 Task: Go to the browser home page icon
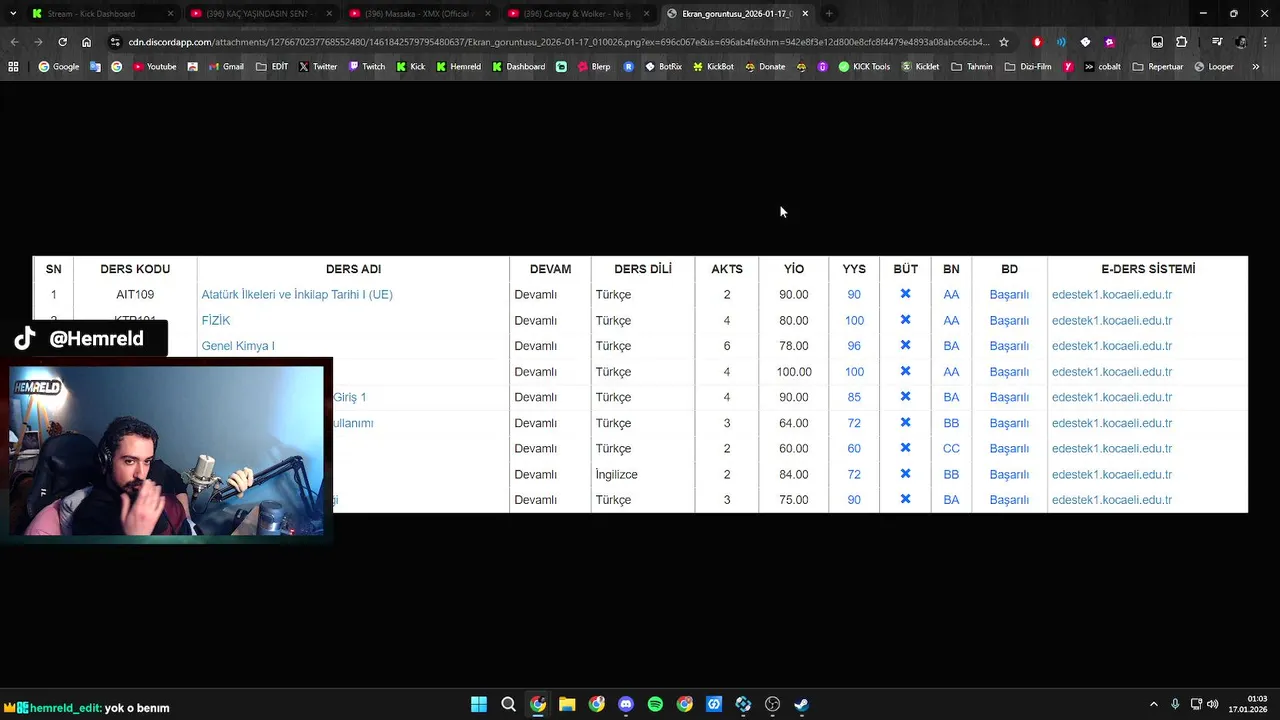[x=87, y=42]
